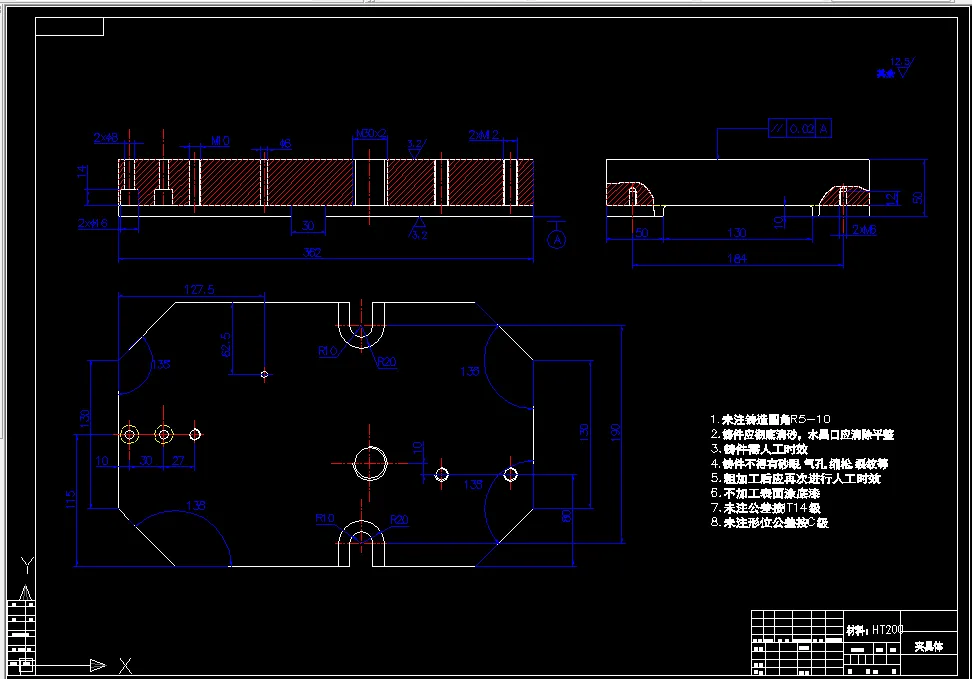972x679 pixels.
Task: Select the R20 label at the lower slot
Action: click(399, 519)
